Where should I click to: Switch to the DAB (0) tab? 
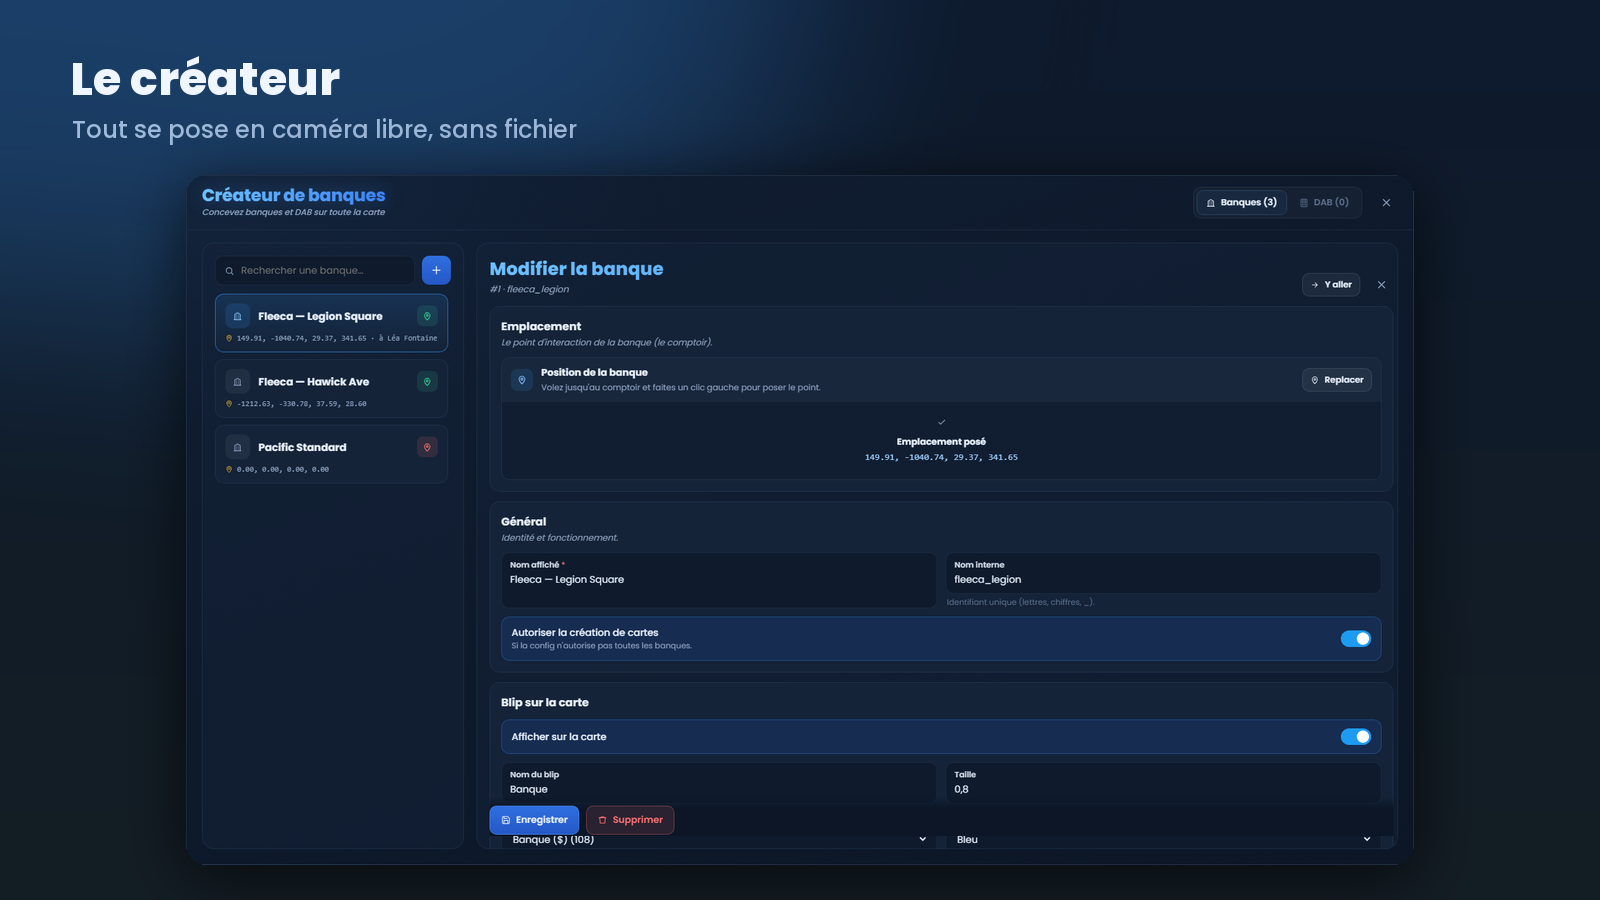pos(1324,203)
